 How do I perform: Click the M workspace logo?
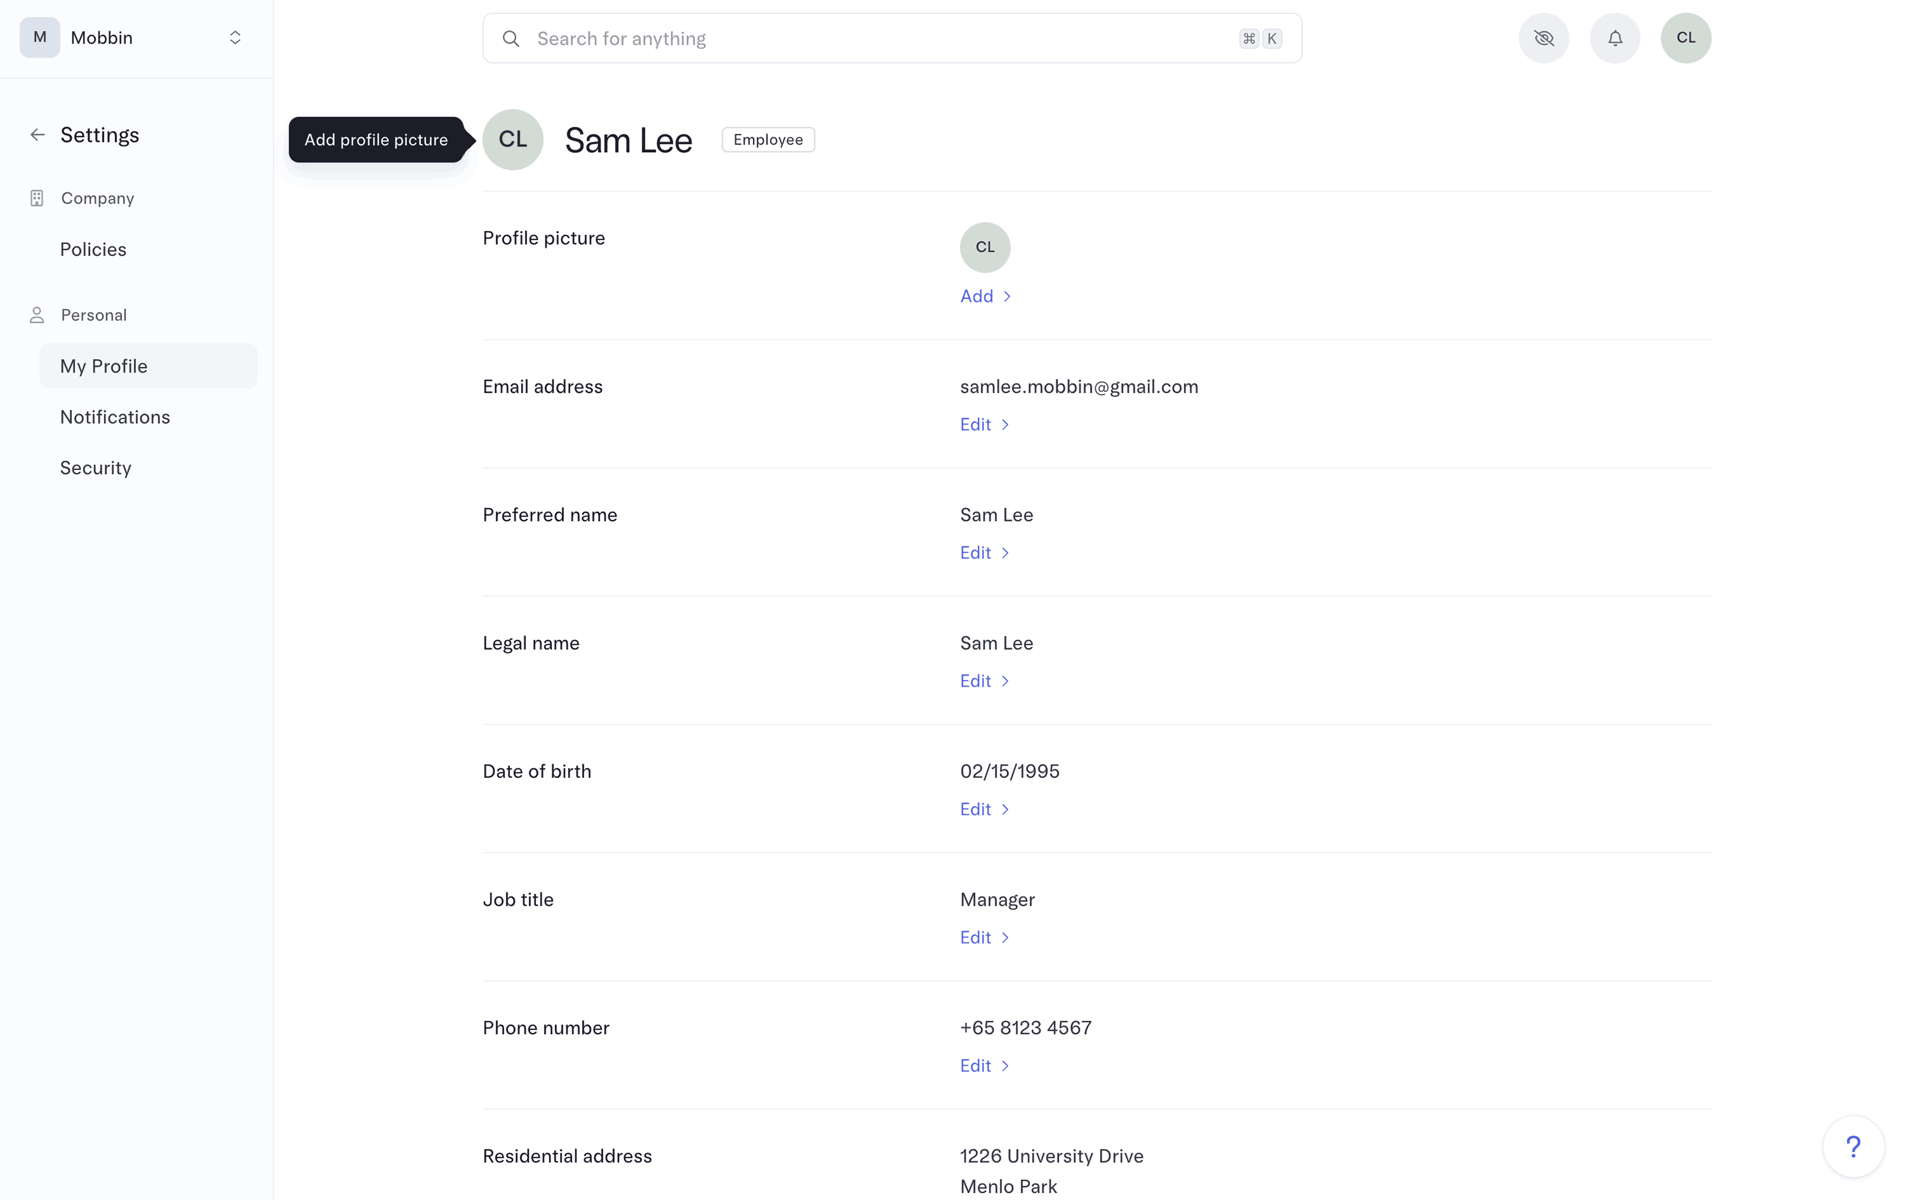pos(40,38)
